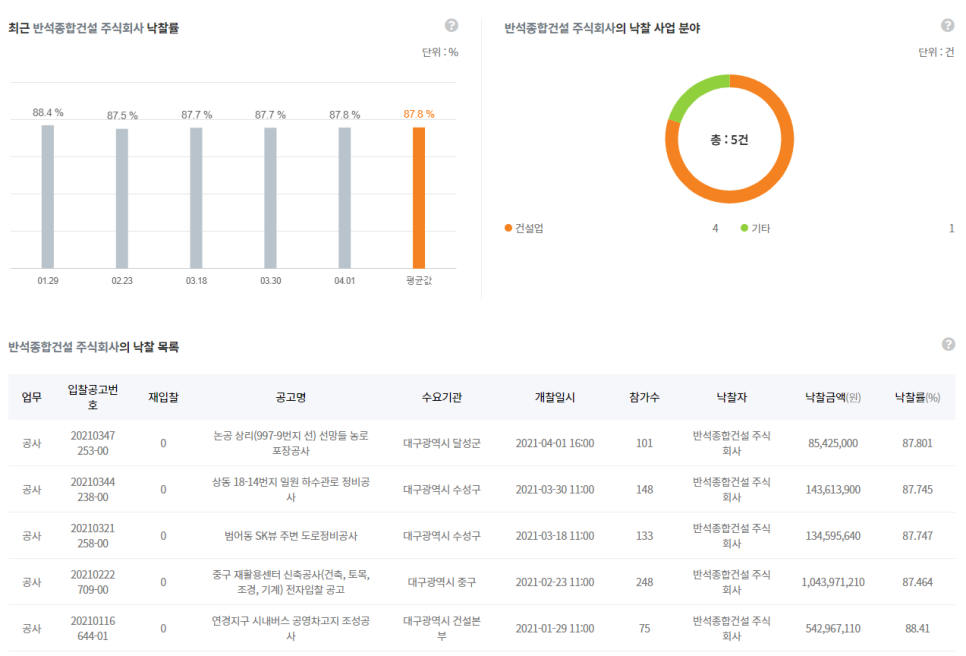Click bid rate value 87.464
The height and width of the screenshot is (656, 966).
(x=917, y=581)
